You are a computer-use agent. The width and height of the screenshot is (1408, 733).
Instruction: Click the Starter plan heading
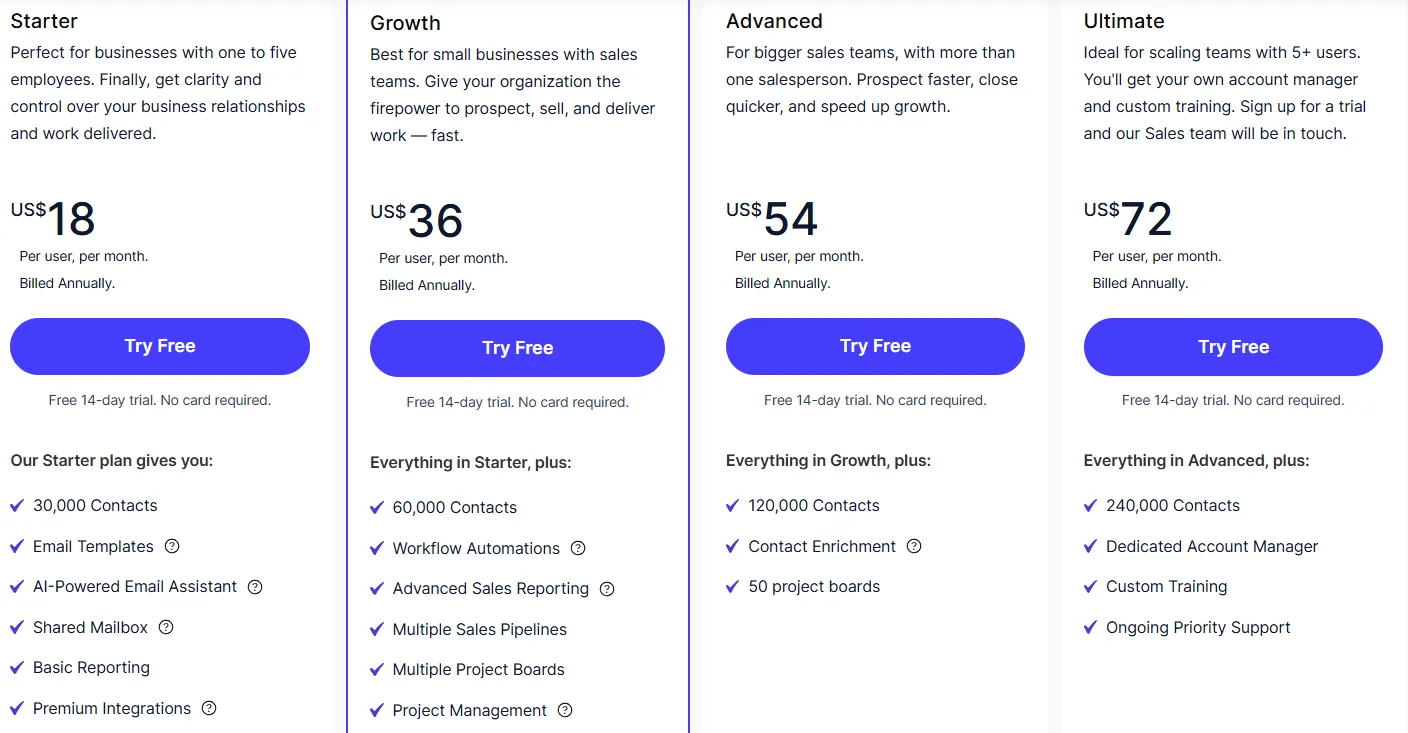tap(44, 21)
